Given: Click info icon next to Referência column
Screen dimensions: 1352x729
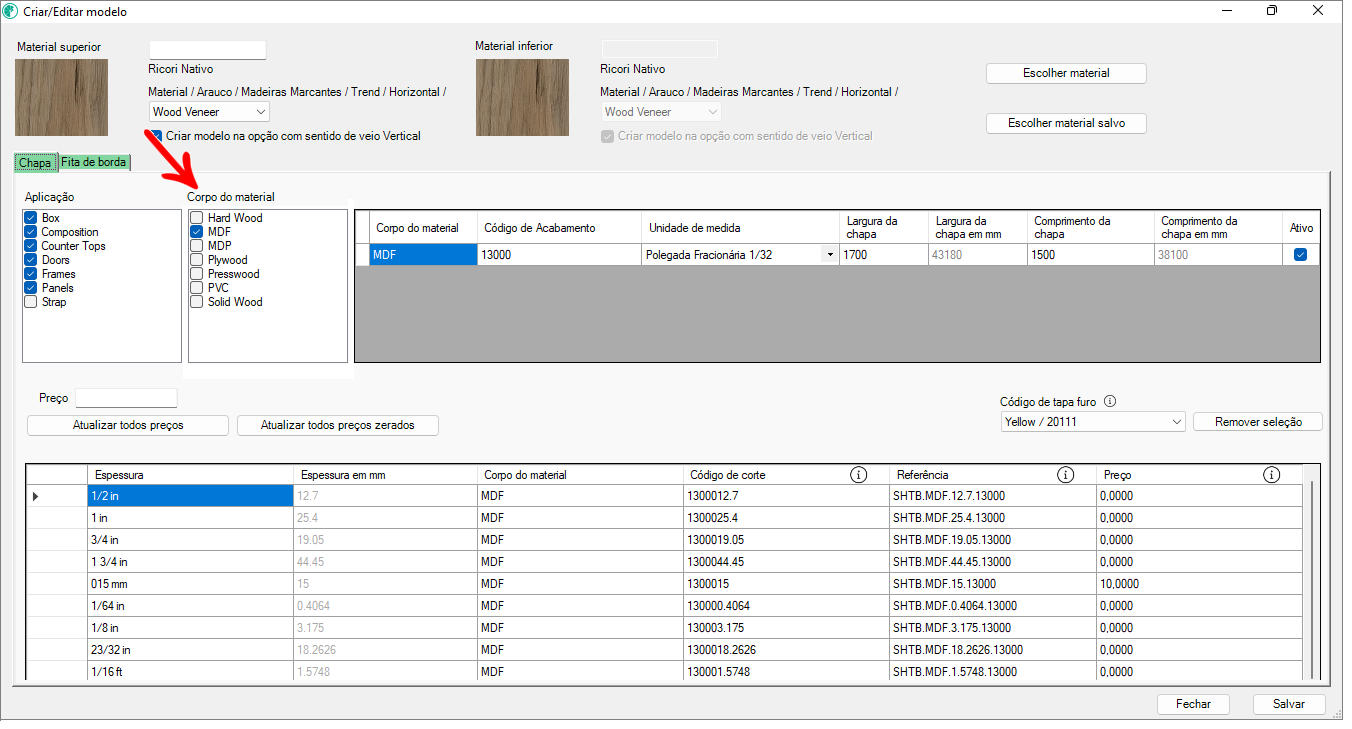Looking at the screenshot, I should coord(1065,475).
